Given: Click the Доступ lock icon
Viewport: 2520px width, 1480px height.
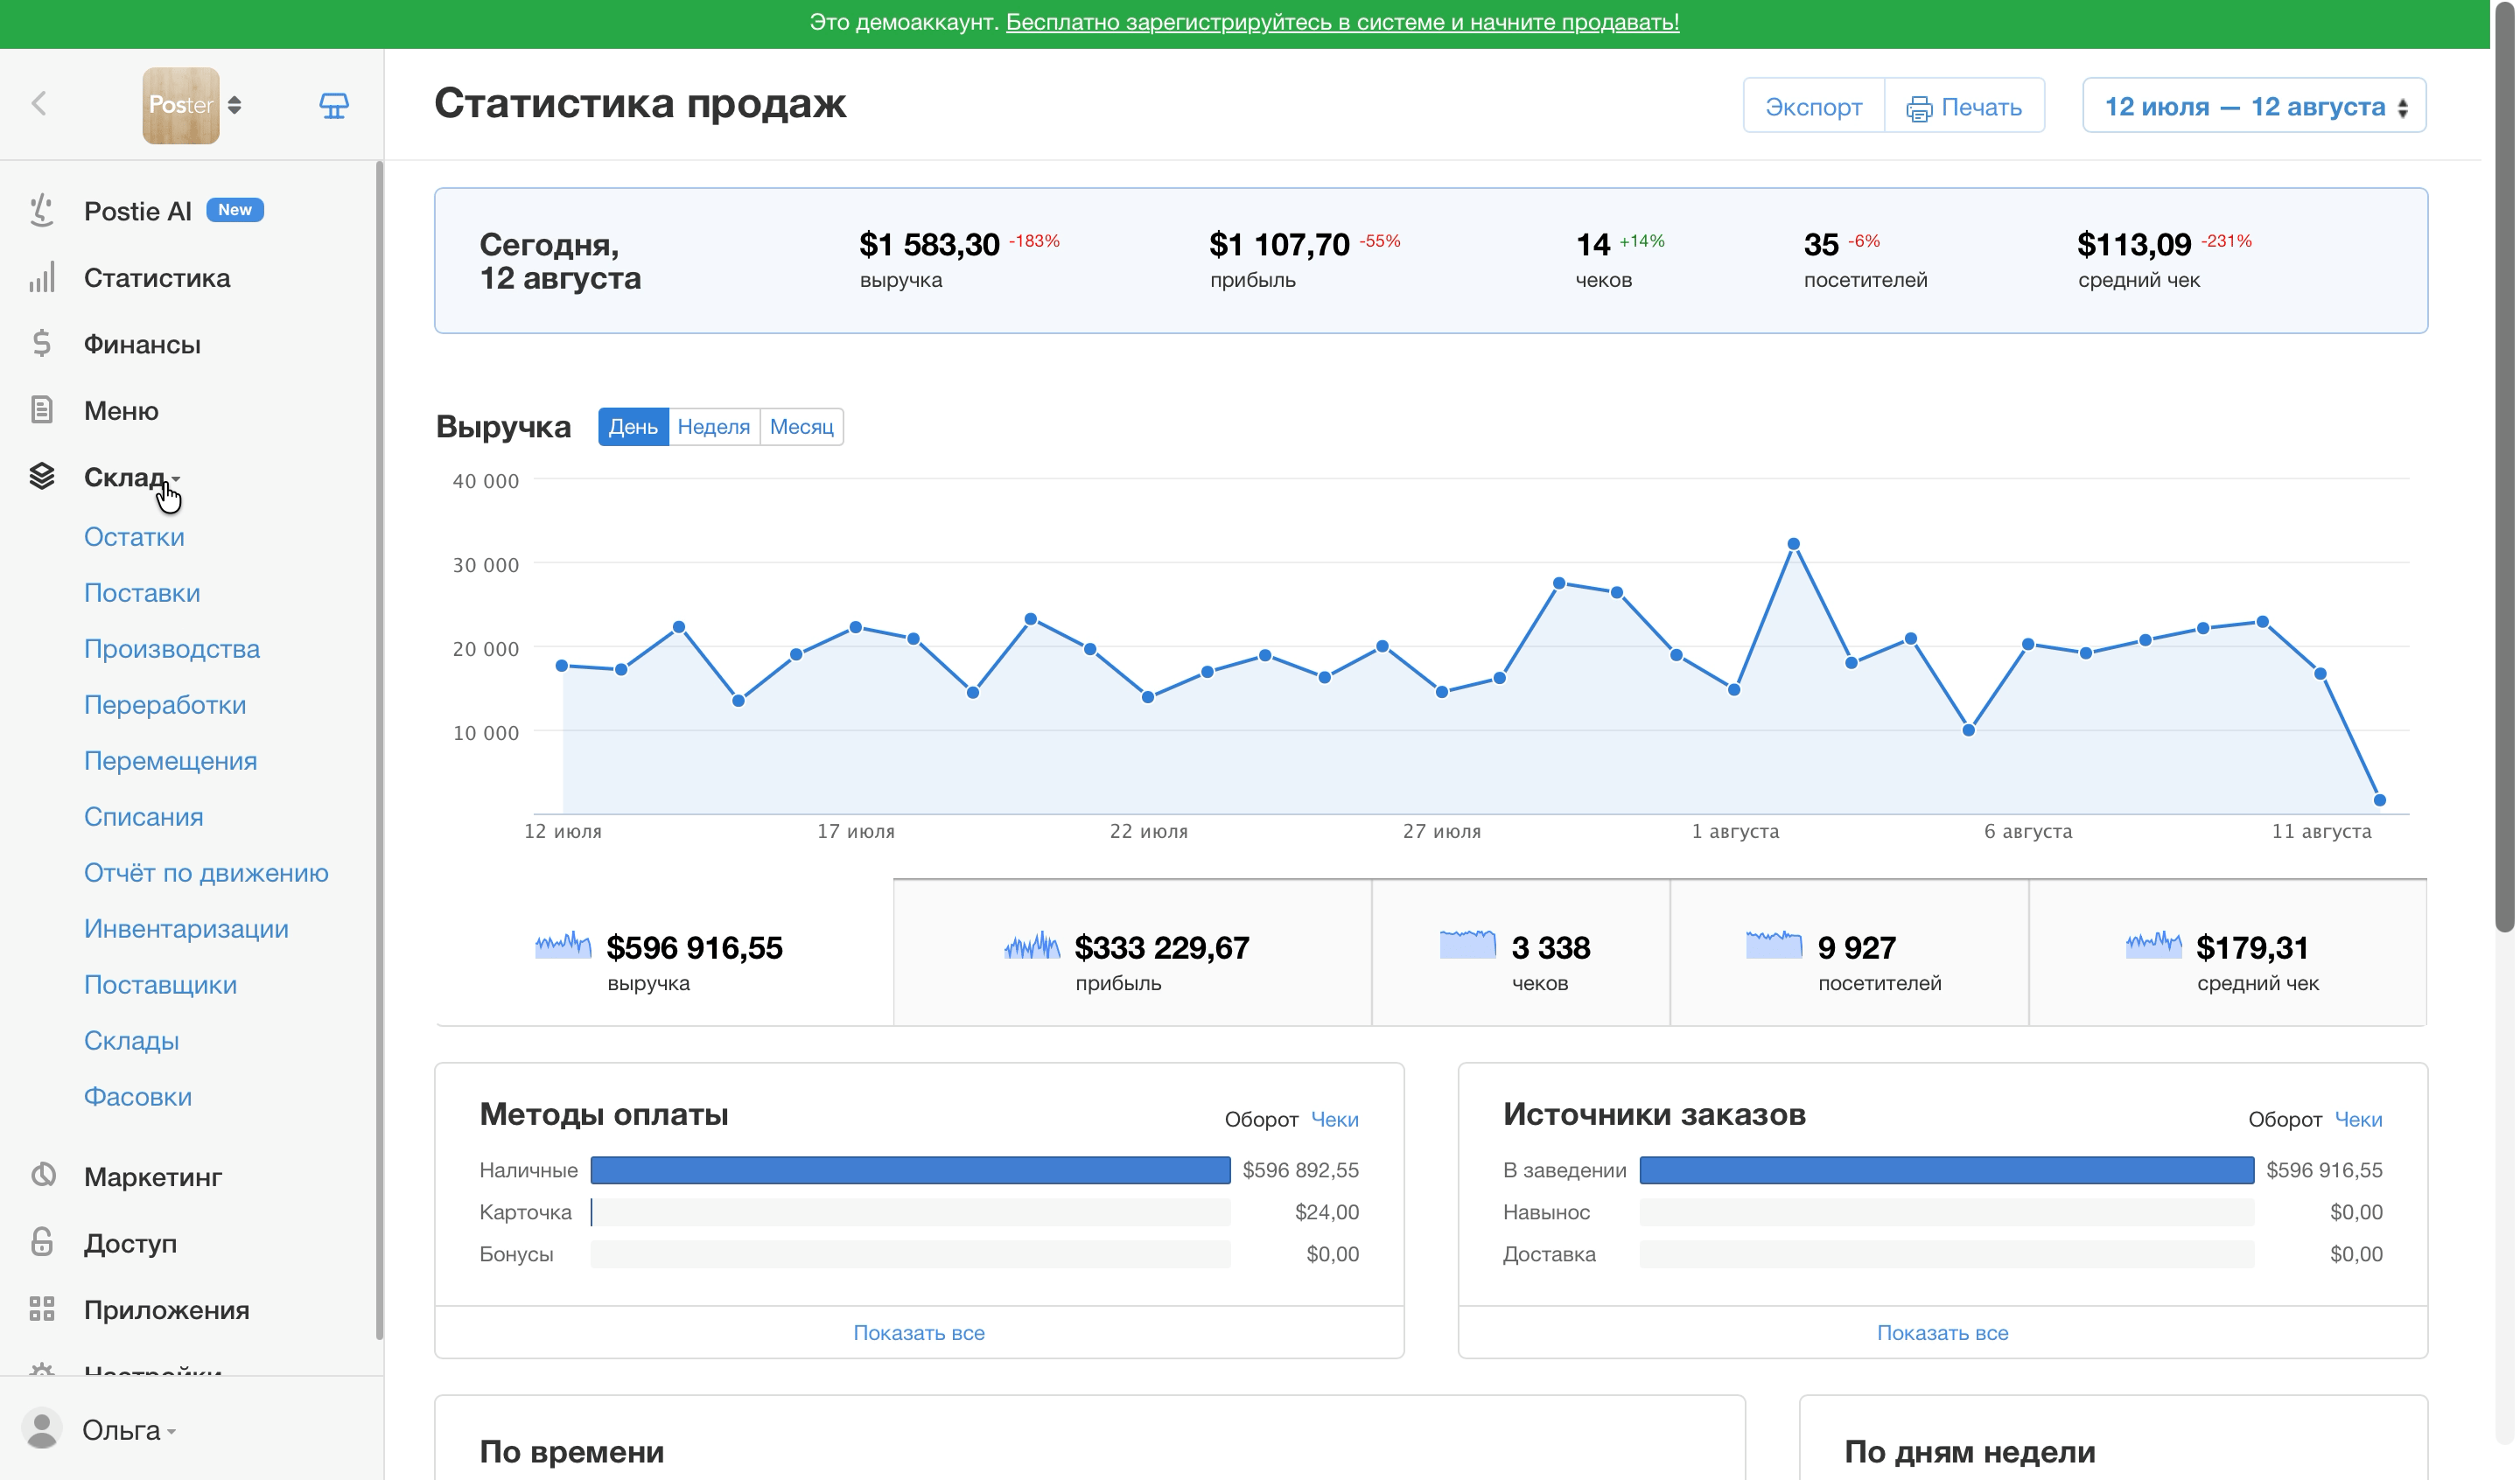Looking at the screenshot, I should click(x=42, y=1242).
